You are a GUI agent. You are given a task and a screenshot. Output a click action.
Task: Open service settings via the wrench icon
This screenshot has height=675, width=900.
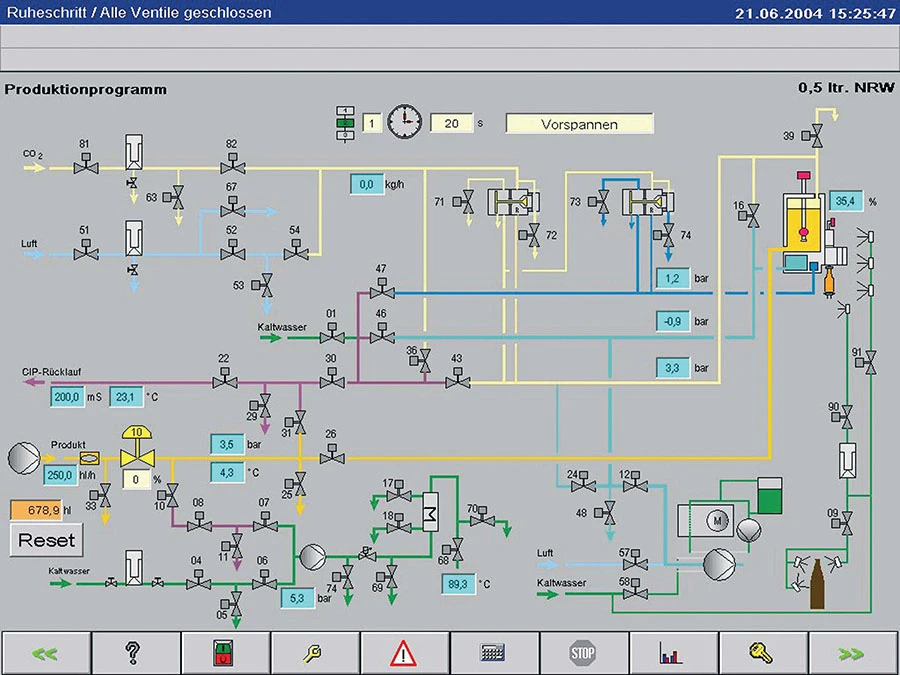314,653
